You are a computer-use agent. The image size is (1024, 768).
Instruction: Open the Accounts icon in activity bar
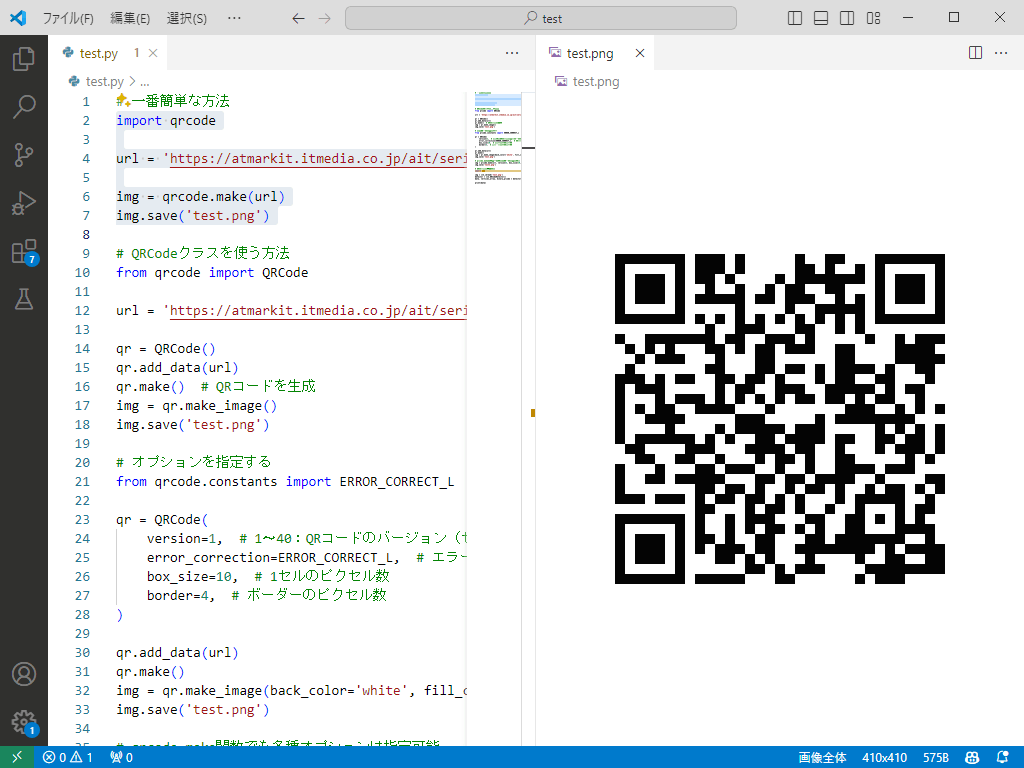point(24,674)
